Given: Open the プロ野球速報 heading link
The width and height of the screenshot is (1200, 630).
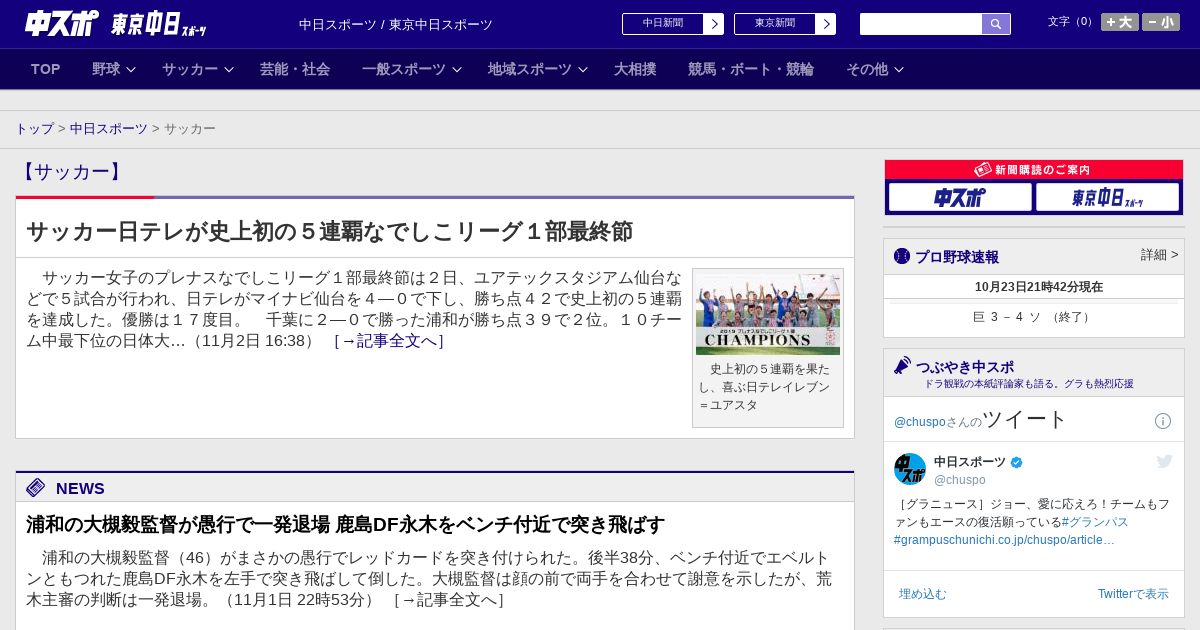Looking at the screenshot, I should pos(957,256).
